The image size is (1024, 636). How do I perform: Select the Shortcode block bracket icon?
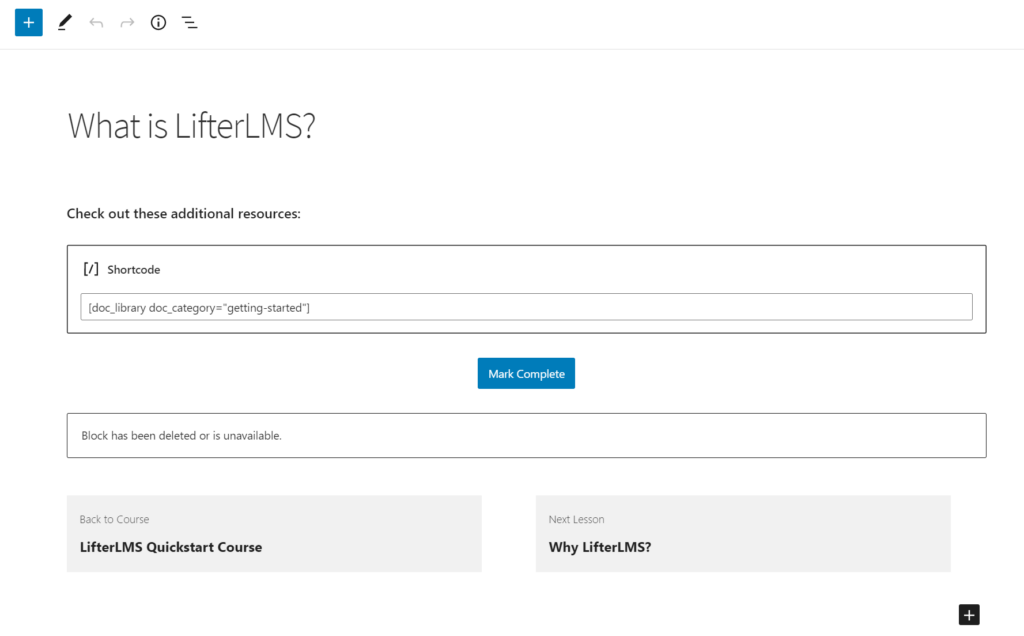pyautogui.click(x=91, y=269)
